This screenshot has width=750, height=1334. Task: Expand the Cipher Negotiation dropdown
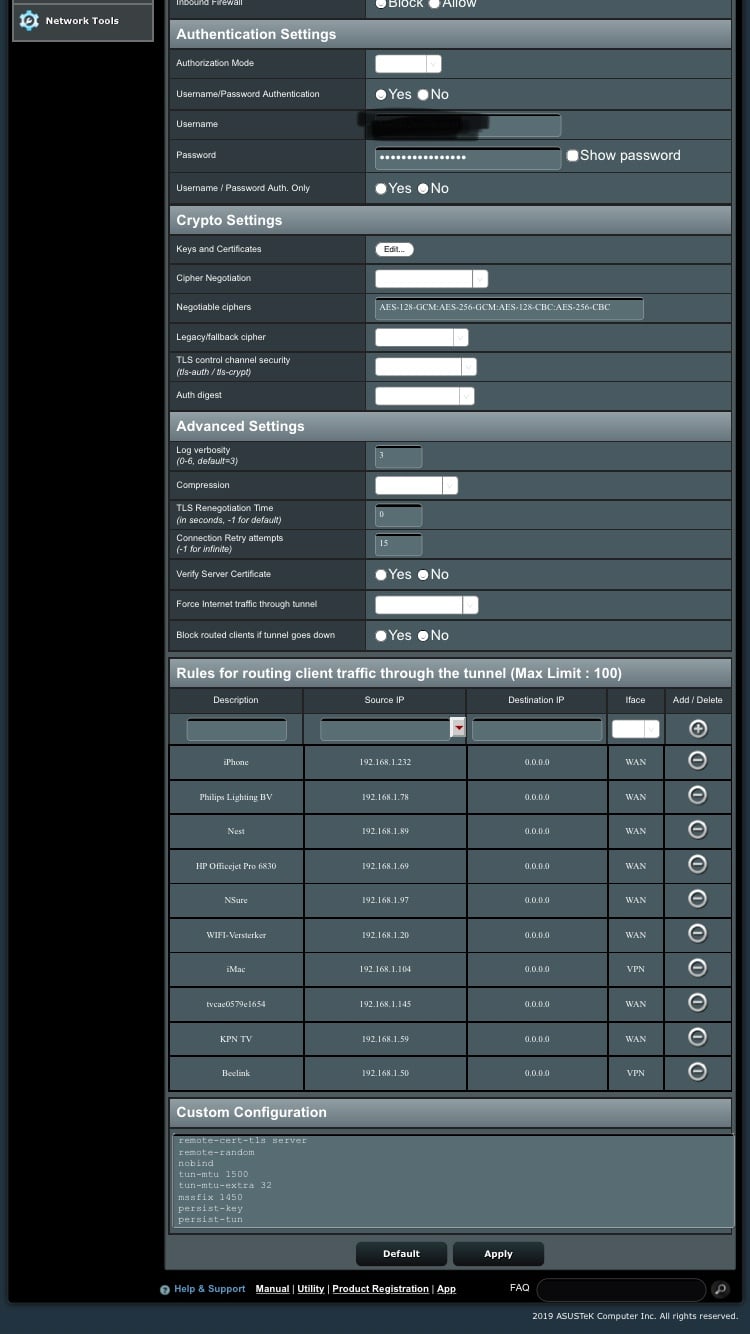tap(431, 279)
